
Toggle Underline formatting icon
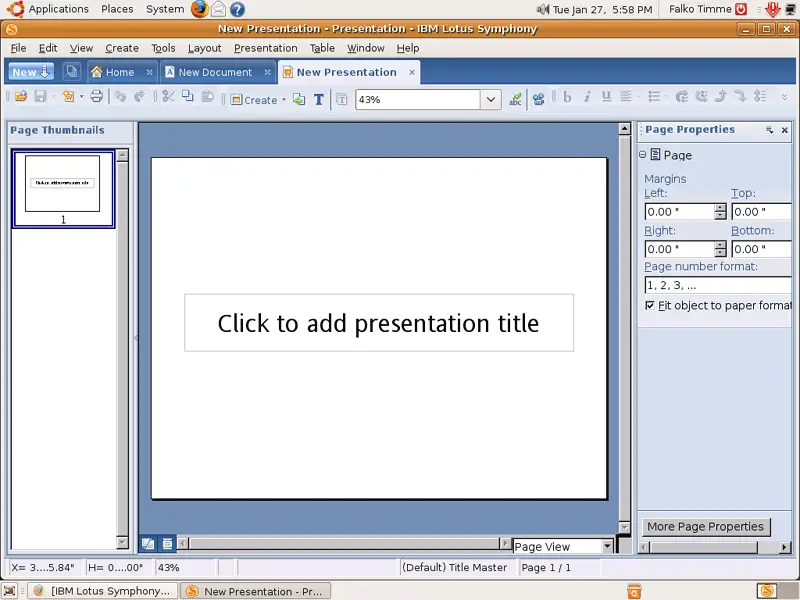606,96
